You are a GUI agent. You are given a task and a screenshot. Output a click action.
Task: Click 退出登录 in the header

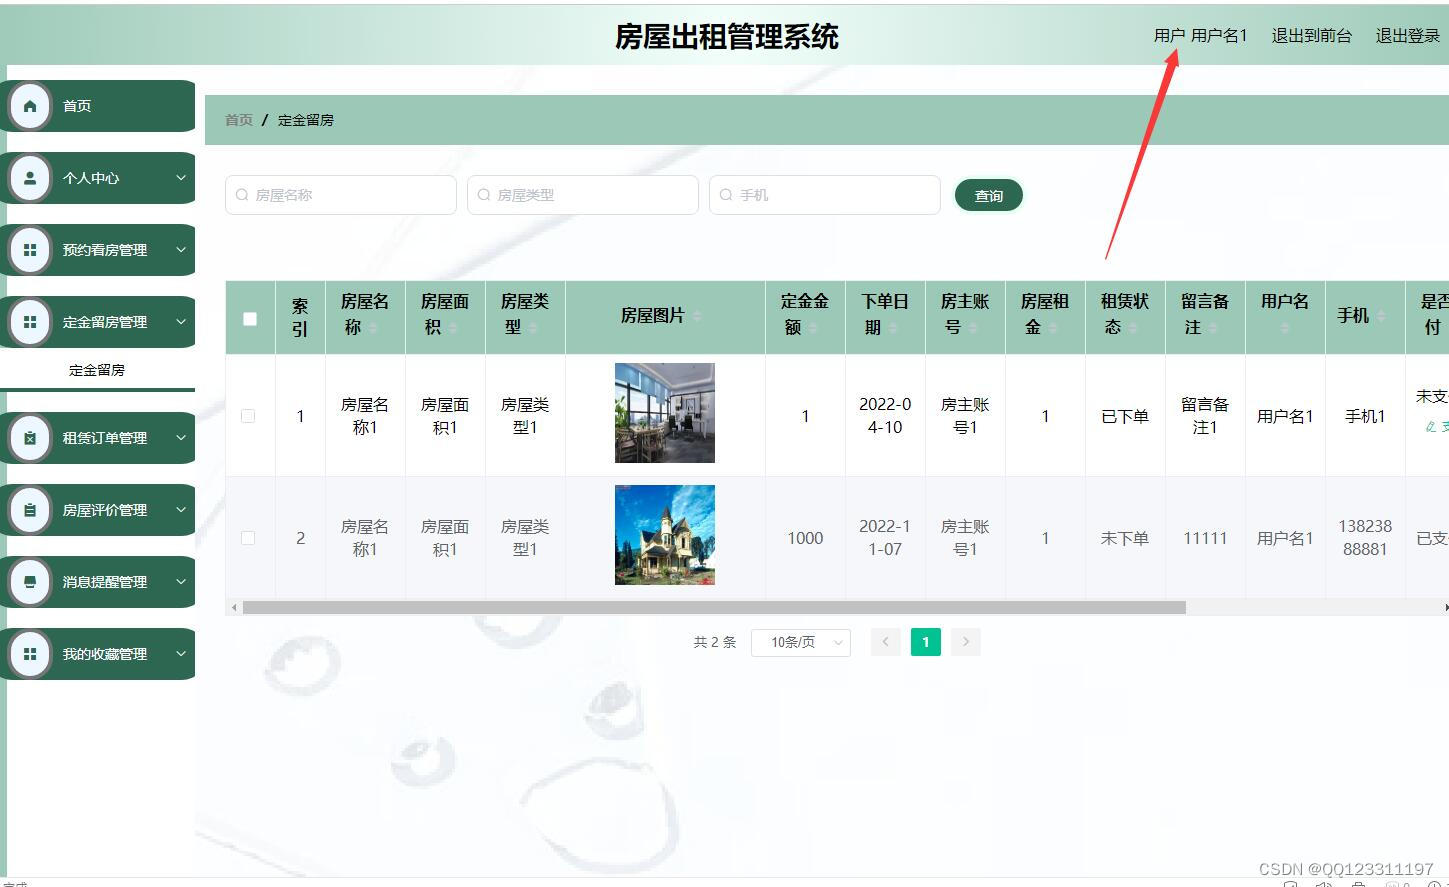pyautogui.click(x=1407, y=36)
